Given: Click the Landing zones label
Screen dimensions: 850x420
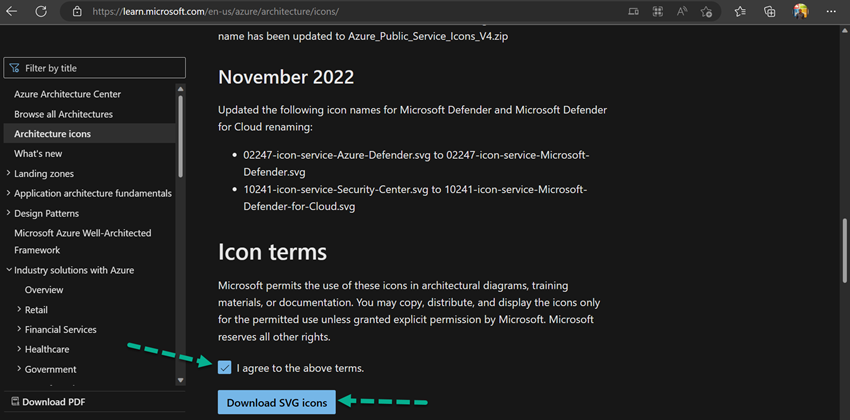Looking at the screenshot, I should 44,173.
